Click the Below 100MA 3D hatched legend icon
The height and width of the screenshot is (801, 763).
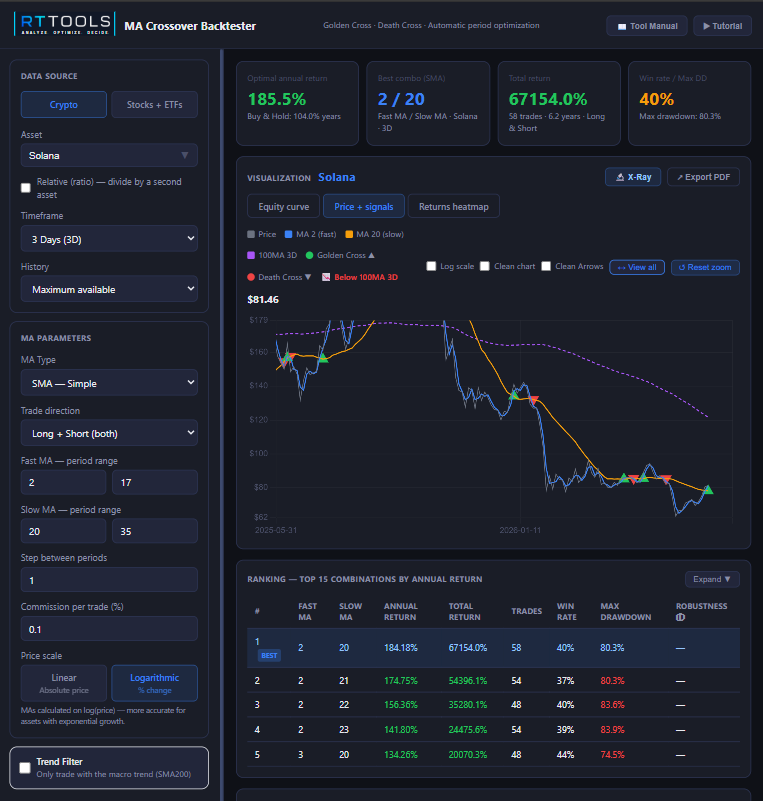tap(326, 277)
